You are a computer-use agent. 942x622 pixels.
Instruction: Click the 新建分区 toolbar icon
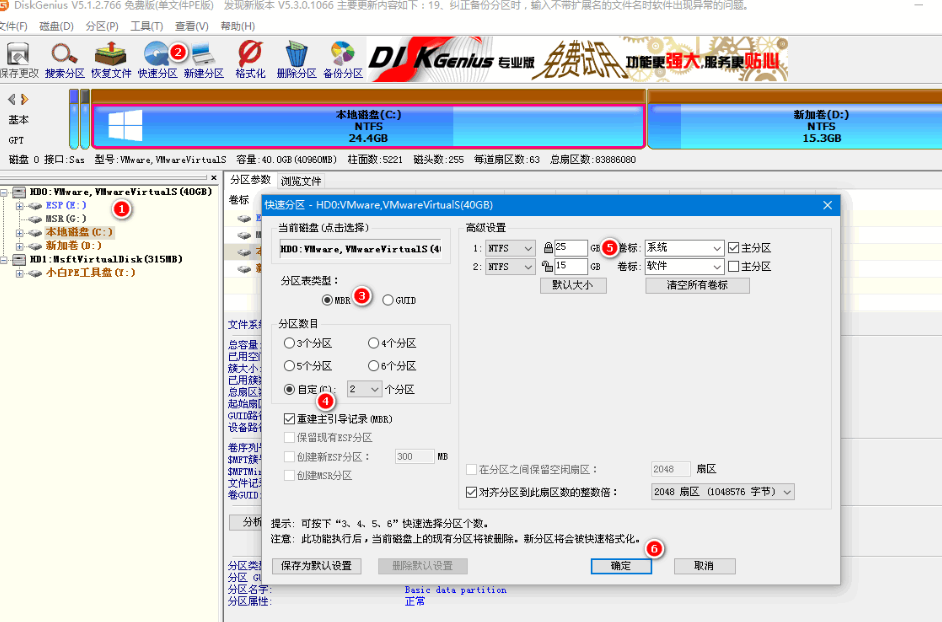204,55
